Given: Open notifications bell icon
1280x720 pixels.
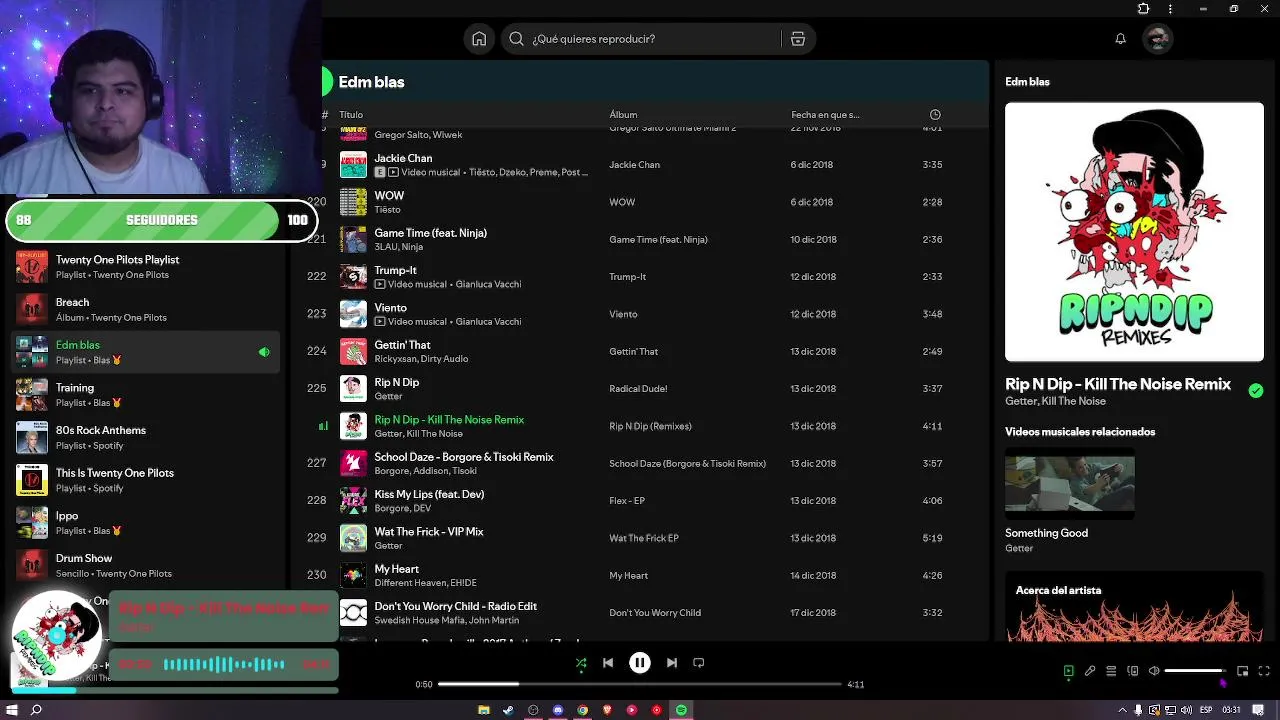Looking at the screenshot, I should [1121, 39].
